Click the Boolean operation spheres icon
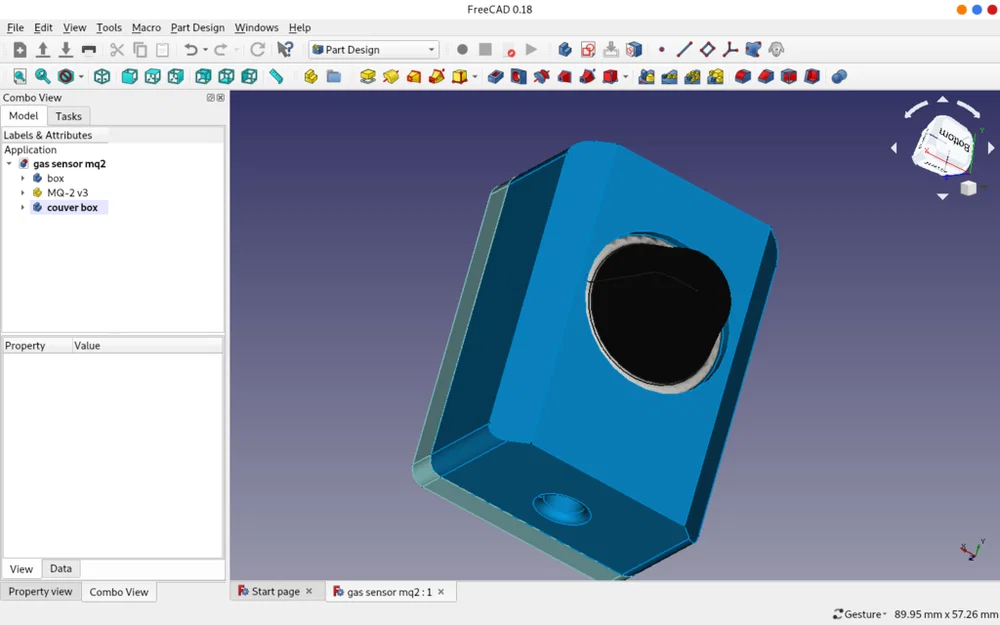 [839, 77]
